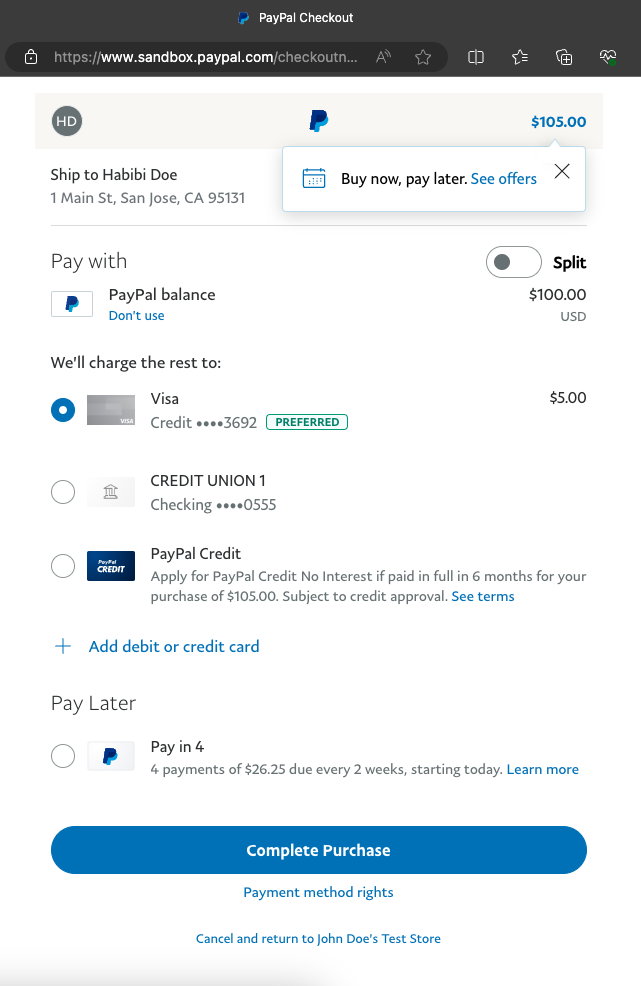Open the See offers link

503,179
